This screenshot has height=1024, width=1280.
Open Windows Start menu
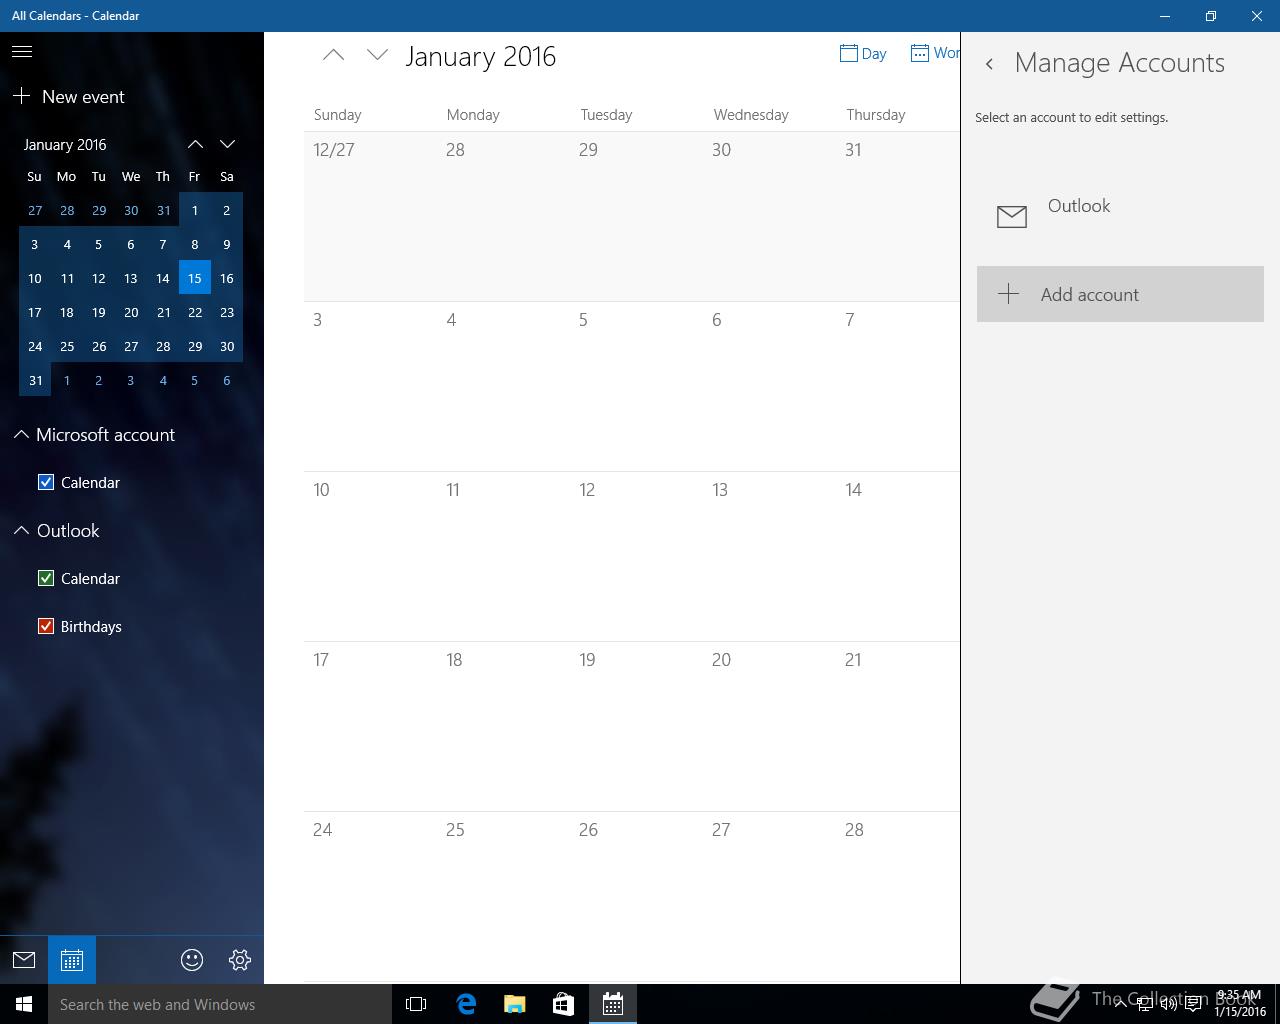(24, 1004)
